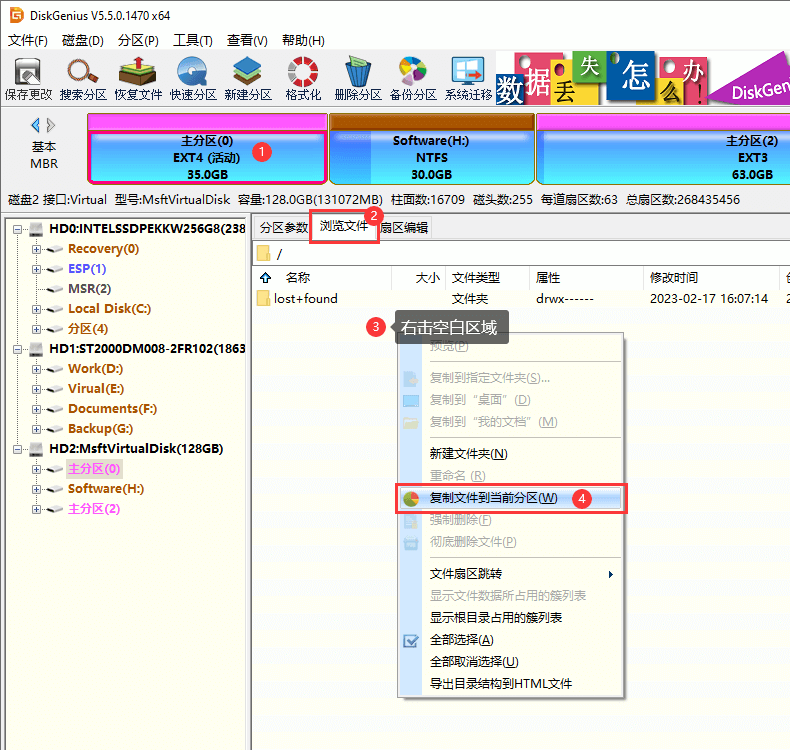Click the Search Partition (搜索分区) magnifier icon
The image size is (790, 750).
[x=83, y=71]
